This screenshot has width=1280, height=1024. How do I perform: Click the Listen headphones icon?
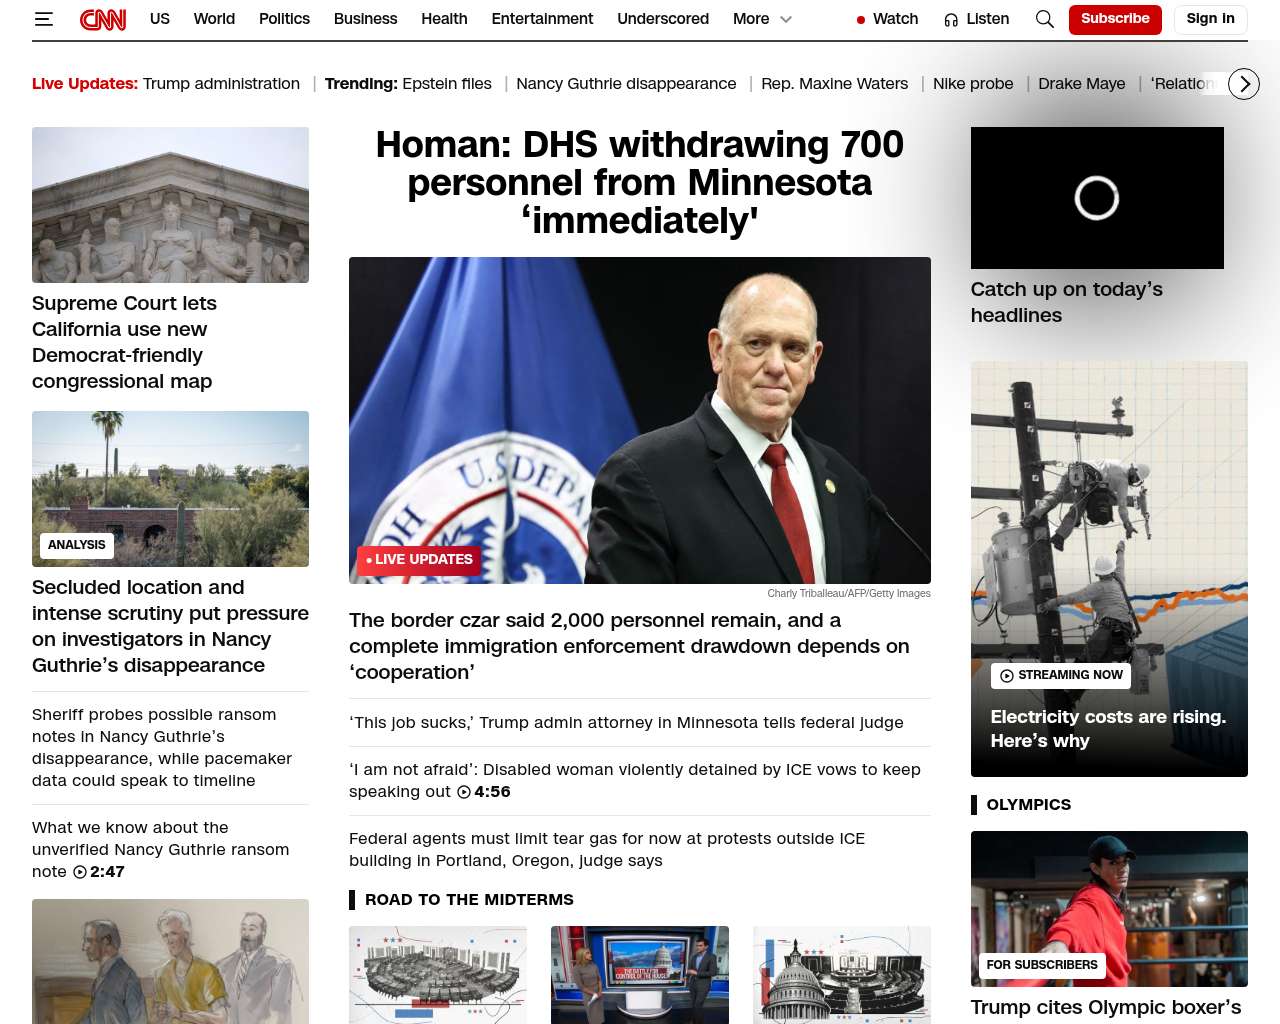click(951, 19)
